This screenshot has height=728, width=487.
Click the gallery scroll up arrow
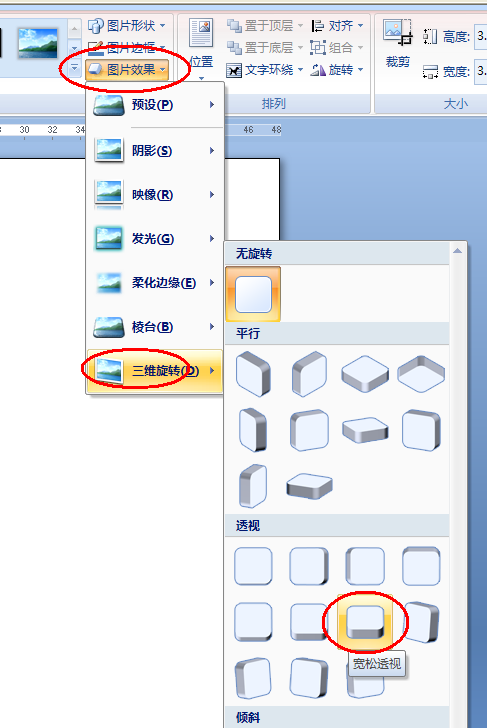74,29
